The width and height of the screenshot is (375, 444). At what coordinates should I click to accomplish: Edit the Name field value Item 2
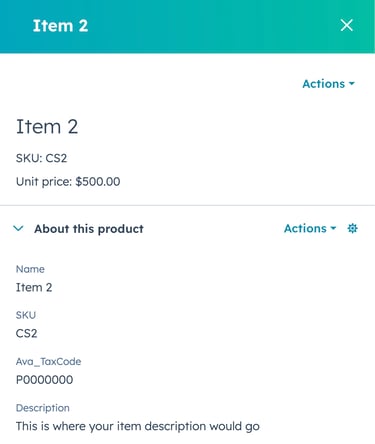point(34,287)
